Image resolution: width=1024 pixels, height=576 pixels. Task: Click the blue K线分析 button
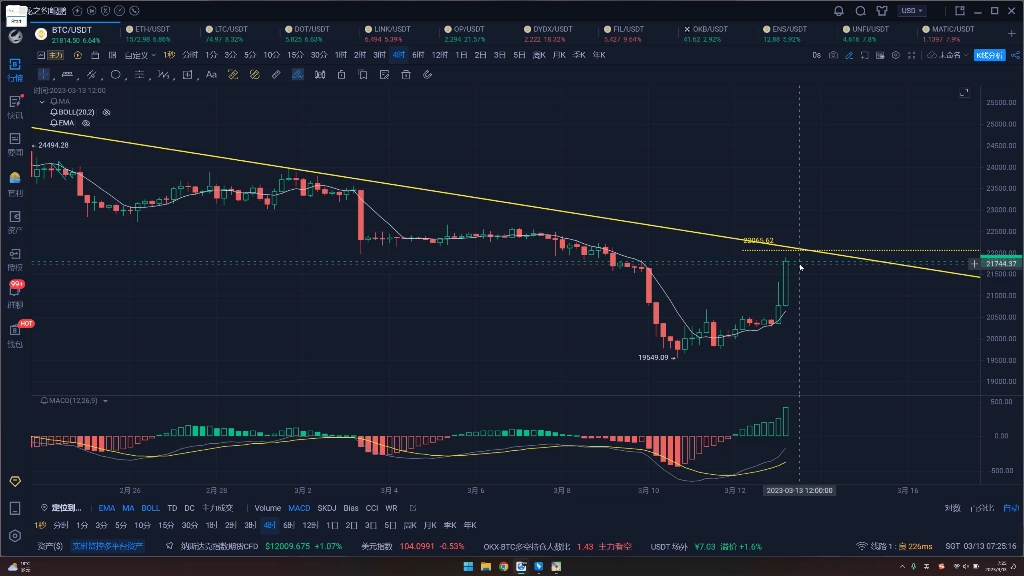click(x=989, y=55)
